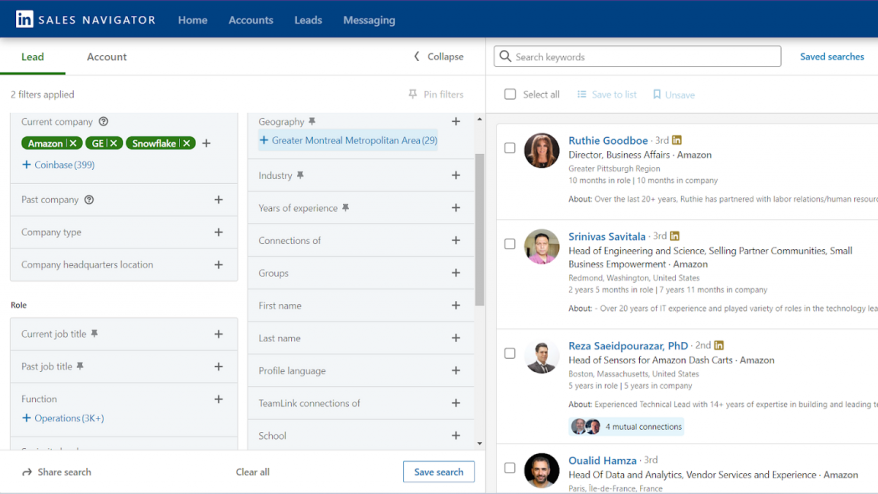Toggle the Select all checkbox

(x=510, y=95)
